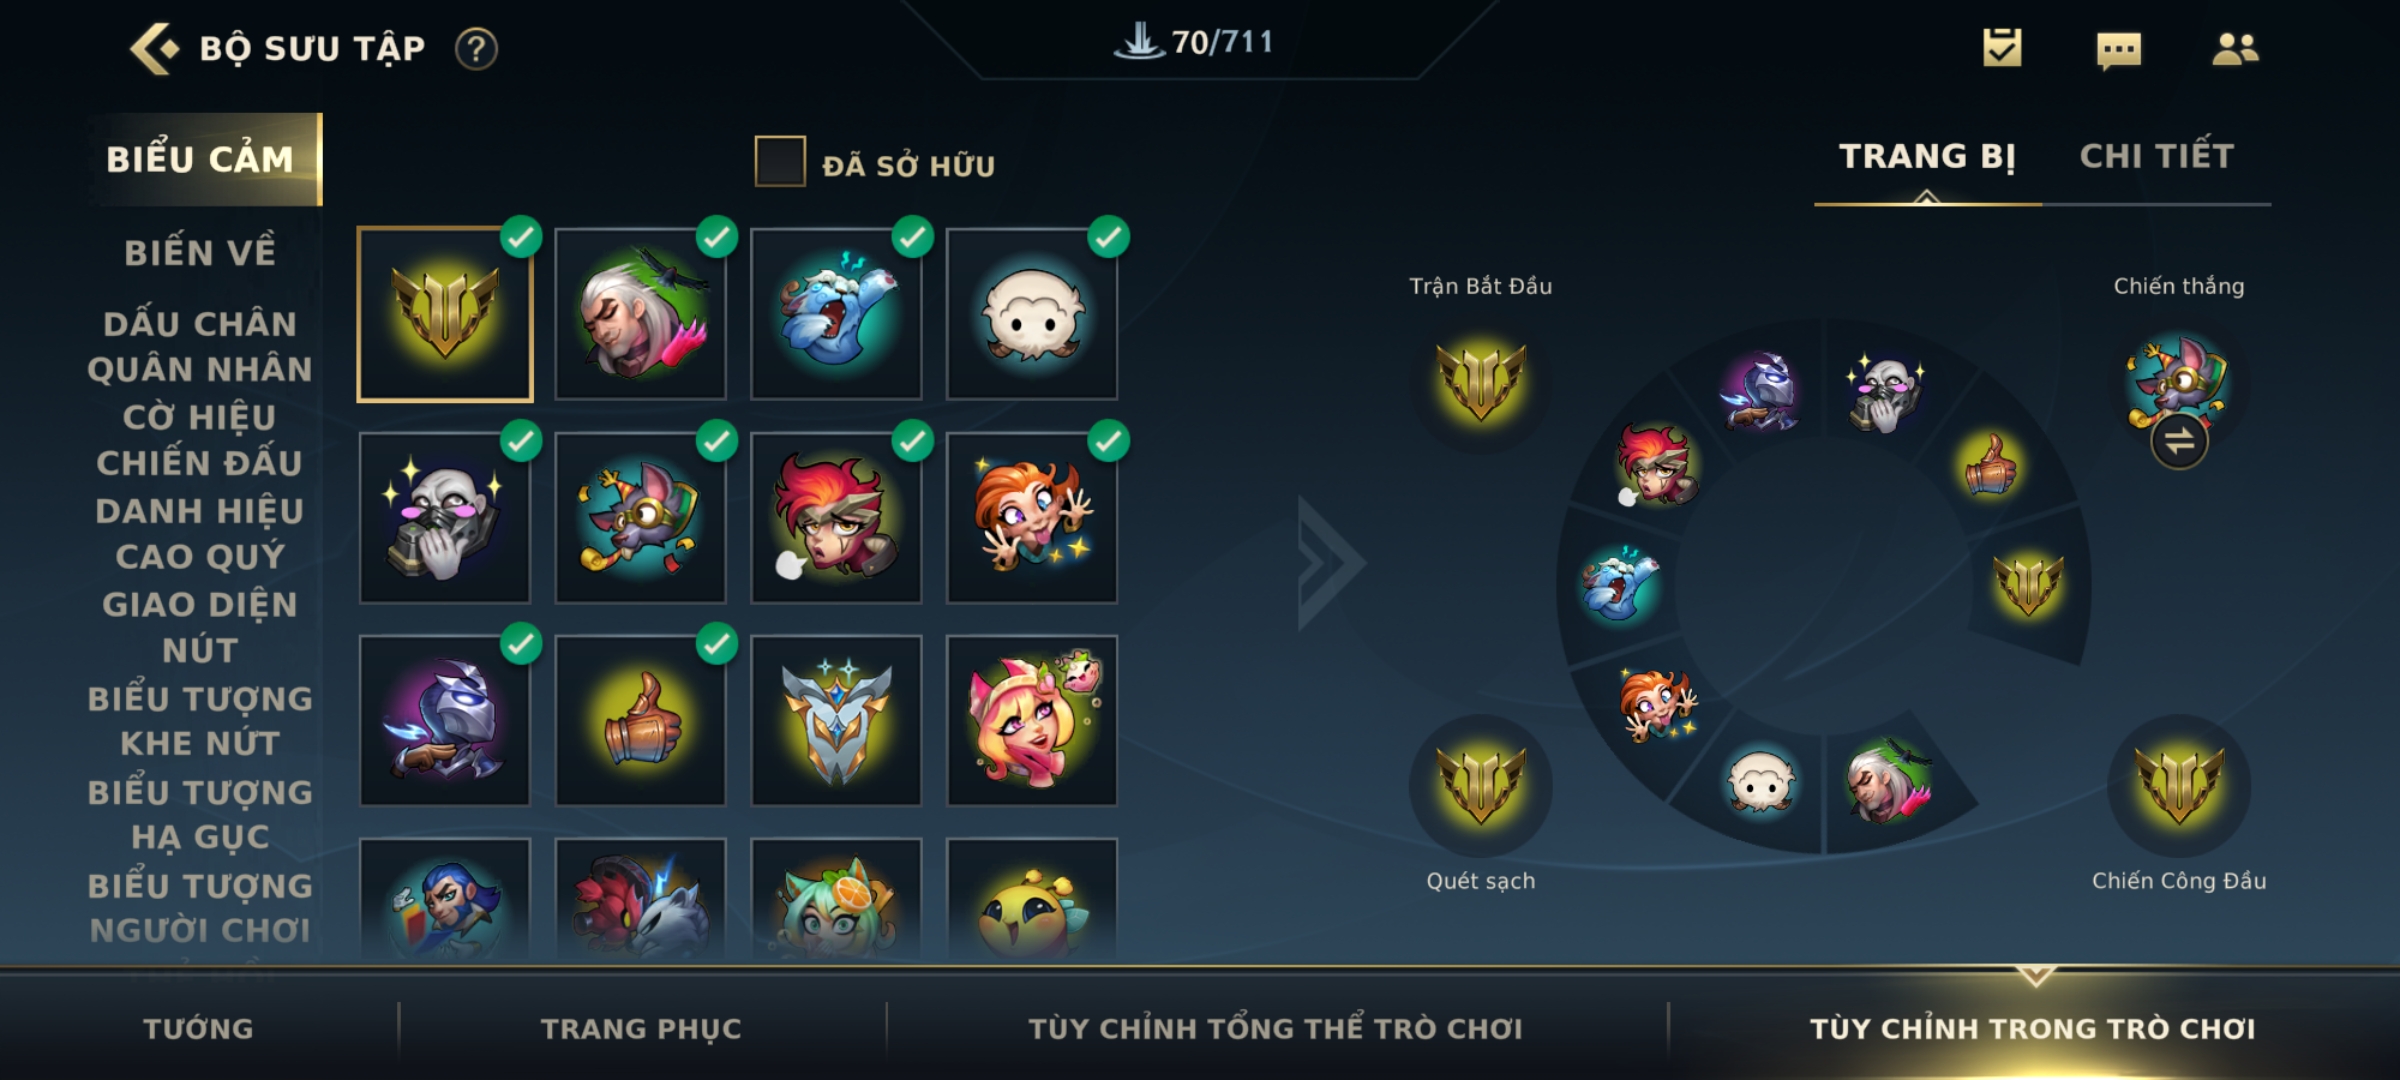
Task: Tap the Trận Bắt Đầu emote slot
Action: (x=1481, y=383)
